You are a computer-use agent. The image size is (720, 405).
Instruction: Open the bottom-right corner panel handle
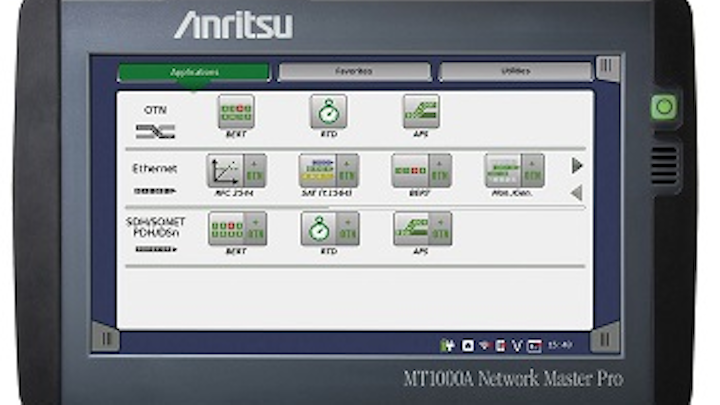[x=605, y=338]
